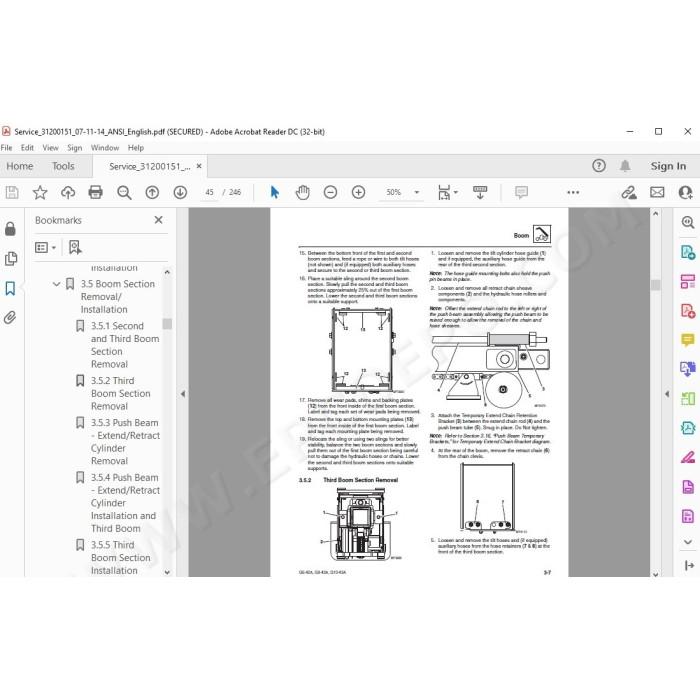
Task: Collapse the 3.5 Boom Section bookmark
Action: click(x=56, y=284)
